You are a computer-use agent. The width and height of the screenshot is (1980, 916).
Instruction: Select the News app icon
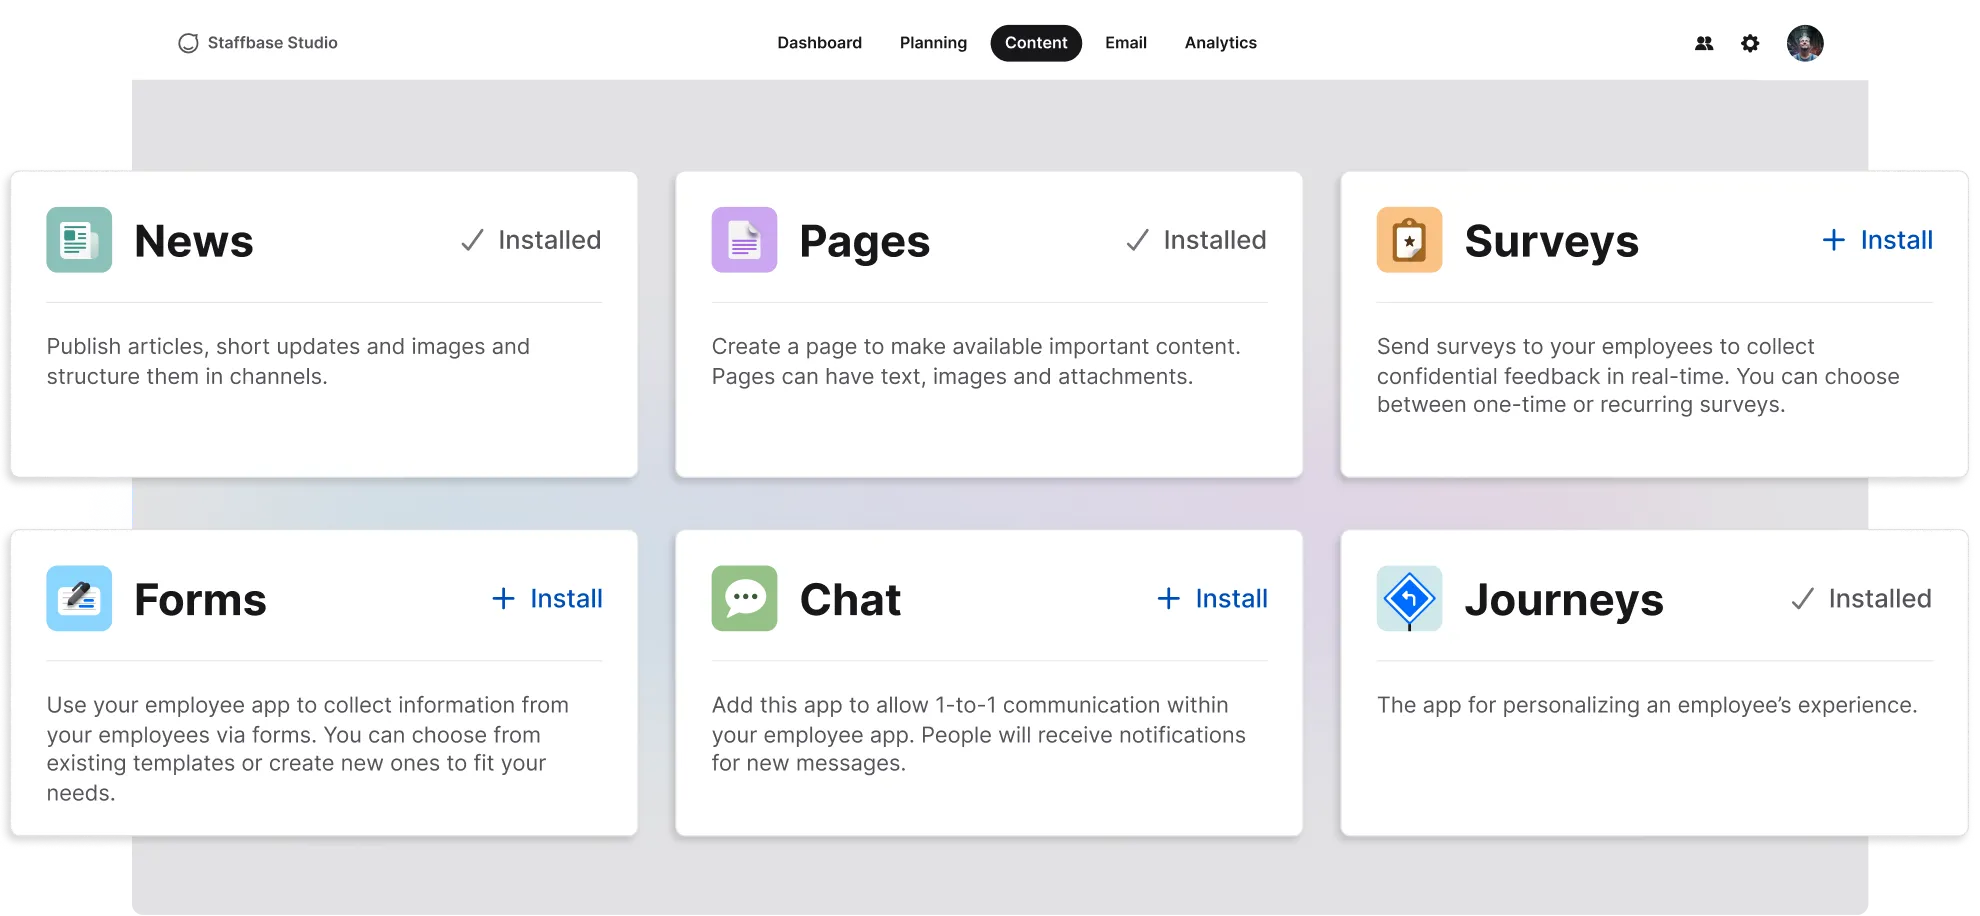pos(78,240)
